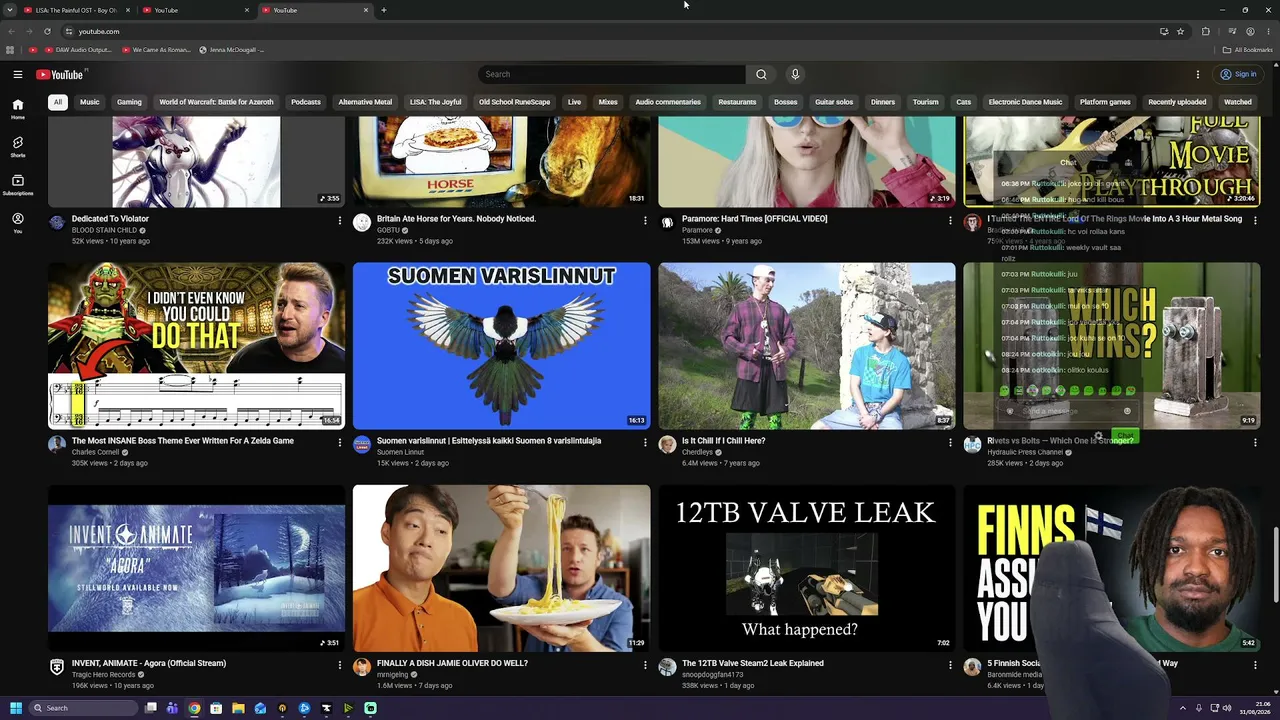Go to YouTube home via the logo
The image size is (1280, 720).
click(x=61, y=74)
